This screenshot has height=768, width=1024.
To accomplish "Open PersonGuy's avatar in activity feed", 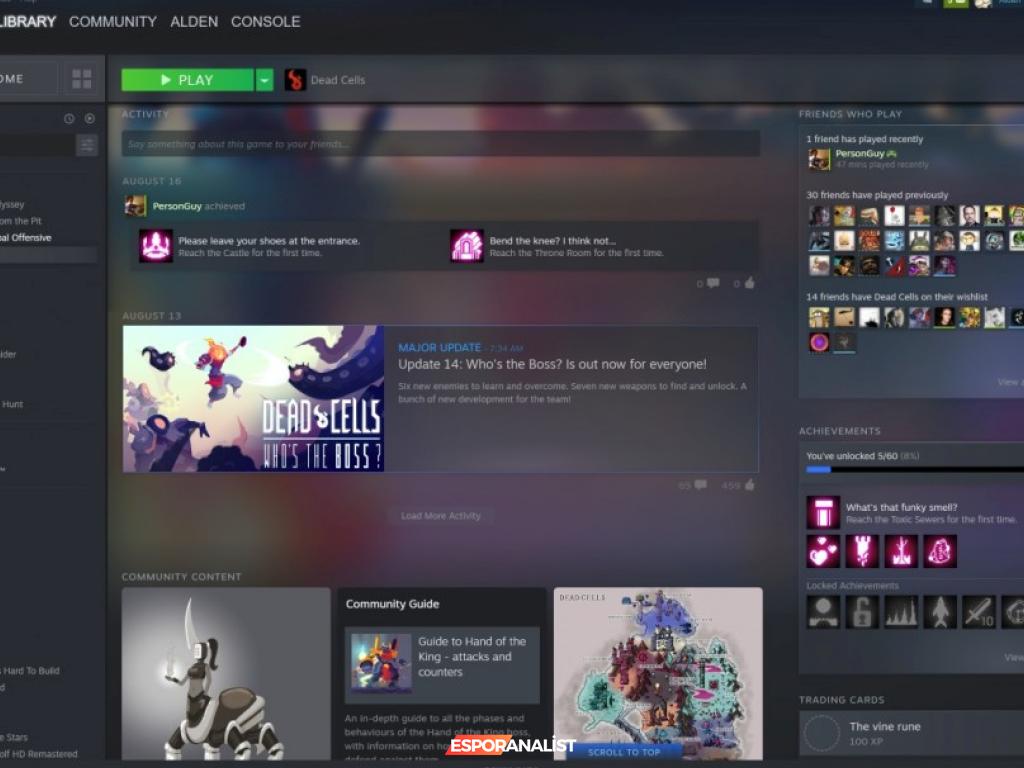I will coord(135,206).
